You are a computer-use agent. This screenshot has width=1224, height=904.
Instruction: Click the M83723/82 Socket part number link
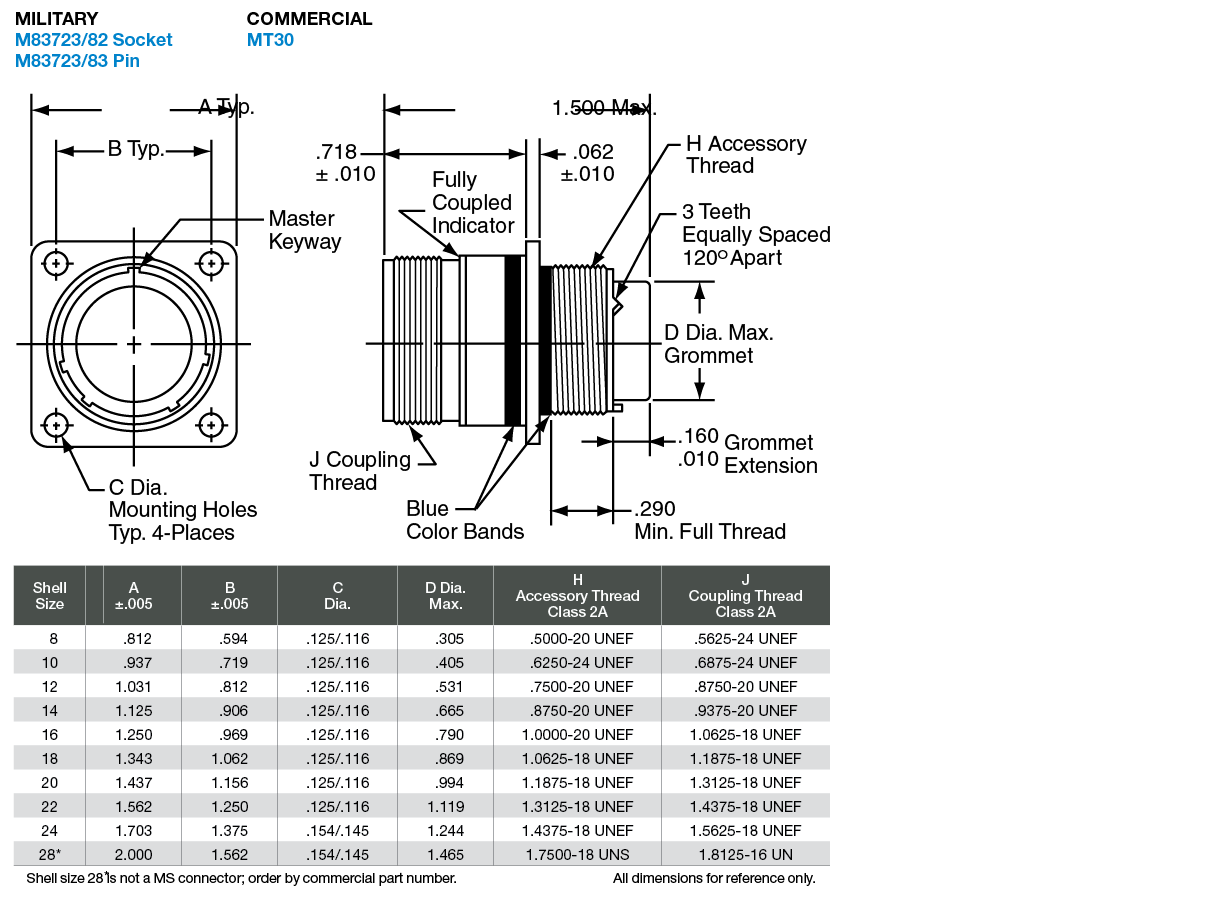pos(94,40)
